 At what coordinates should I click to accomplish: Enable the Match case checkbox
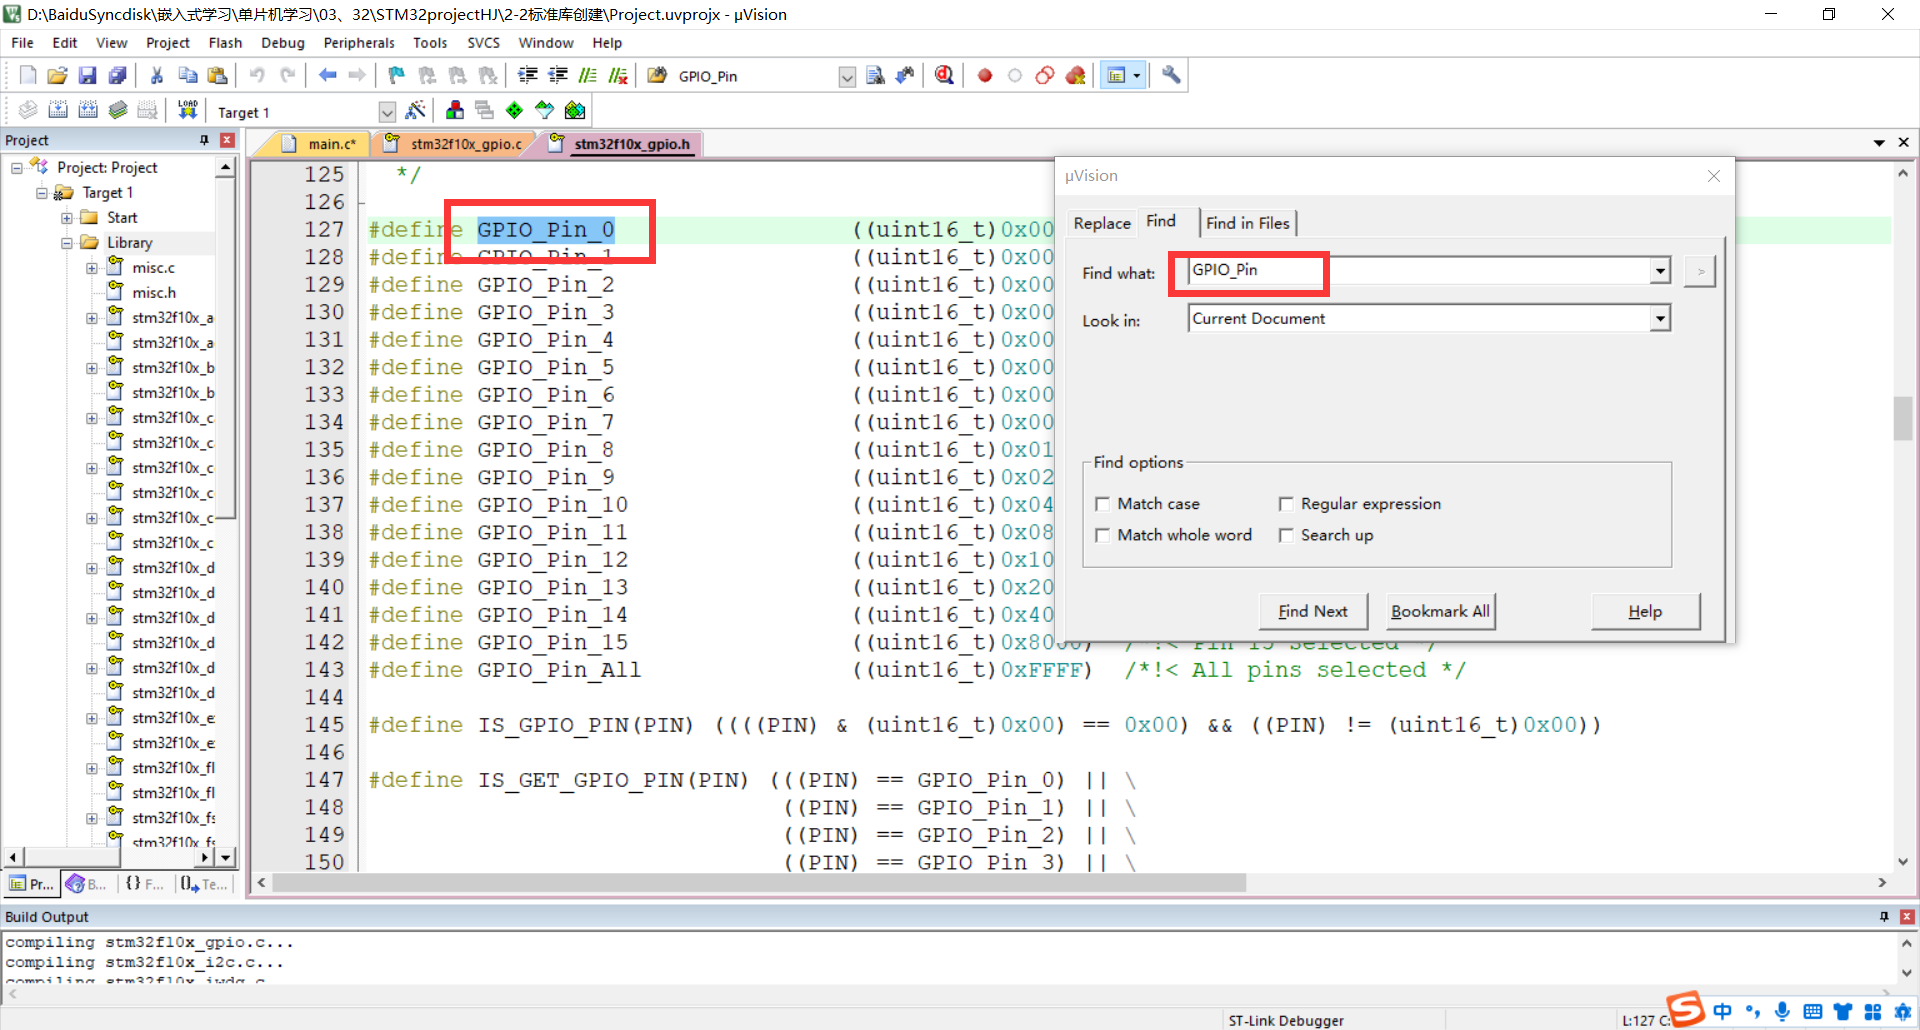(1102, 504)
